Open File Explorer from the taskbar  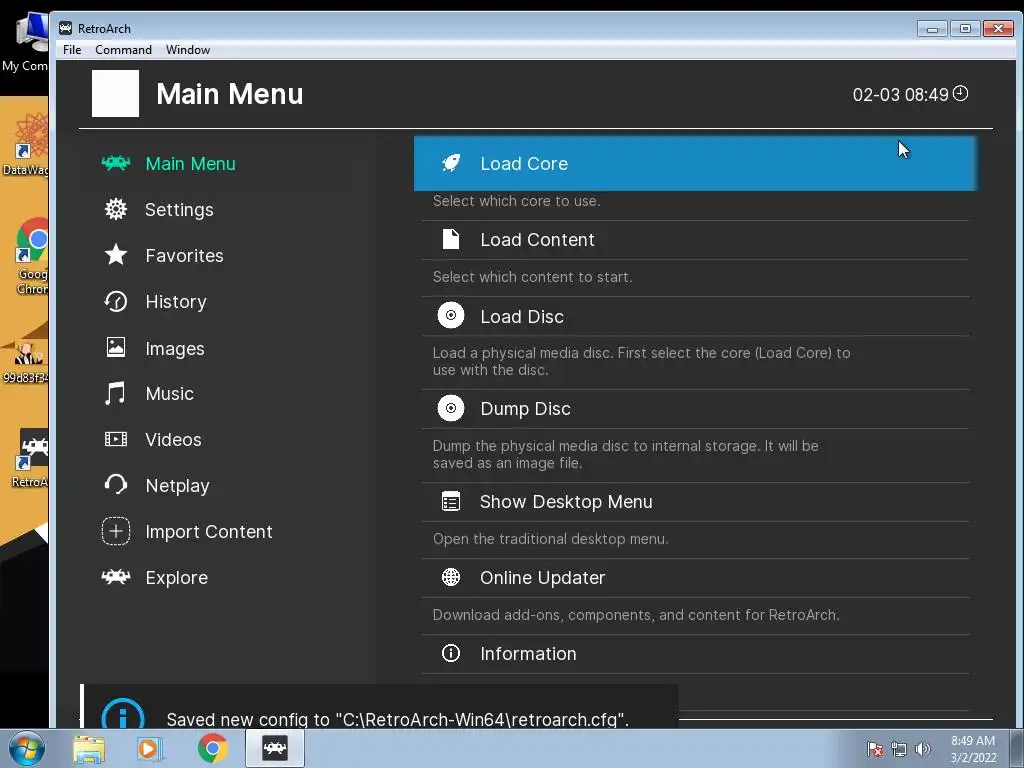pyautogui.click(x=89, y=748)
